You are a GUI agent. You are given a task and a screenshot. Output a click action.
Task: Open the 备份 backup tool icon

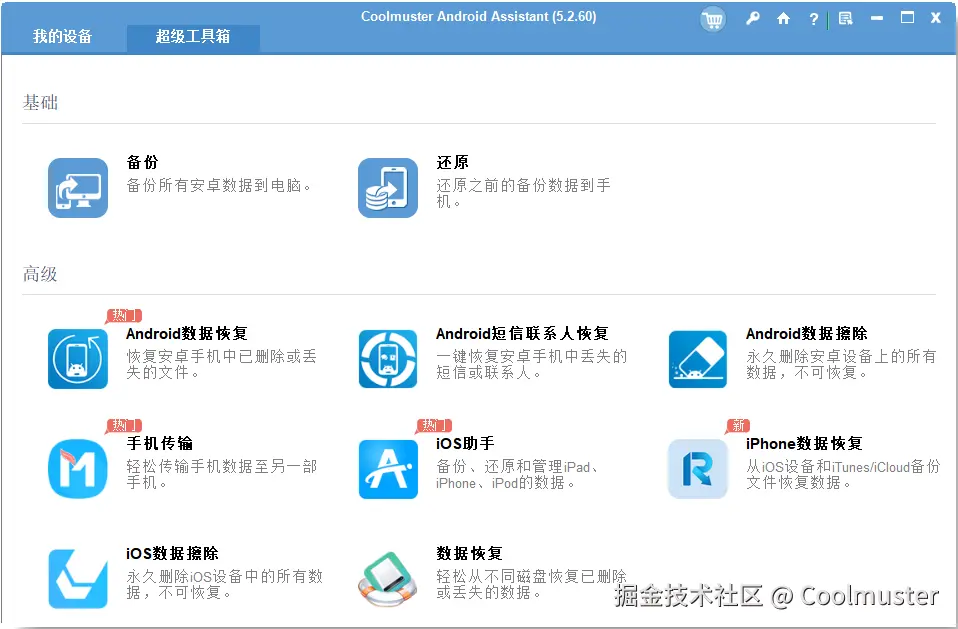tap(78, 188)
